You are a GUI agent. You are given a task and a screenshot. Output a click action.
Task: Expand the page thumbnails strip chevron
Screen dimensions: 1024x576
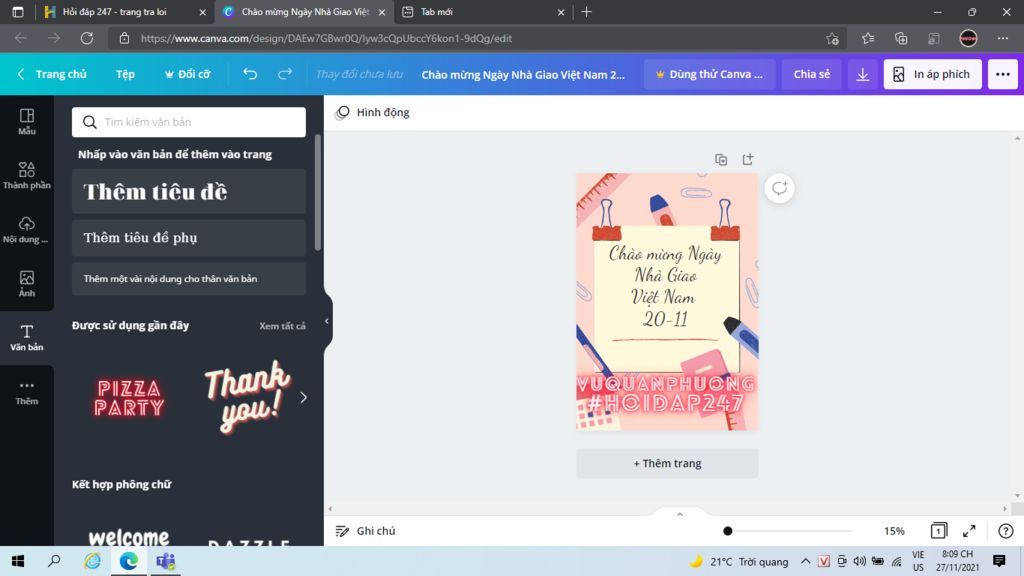pyautogui.click(x=679, y=514)
